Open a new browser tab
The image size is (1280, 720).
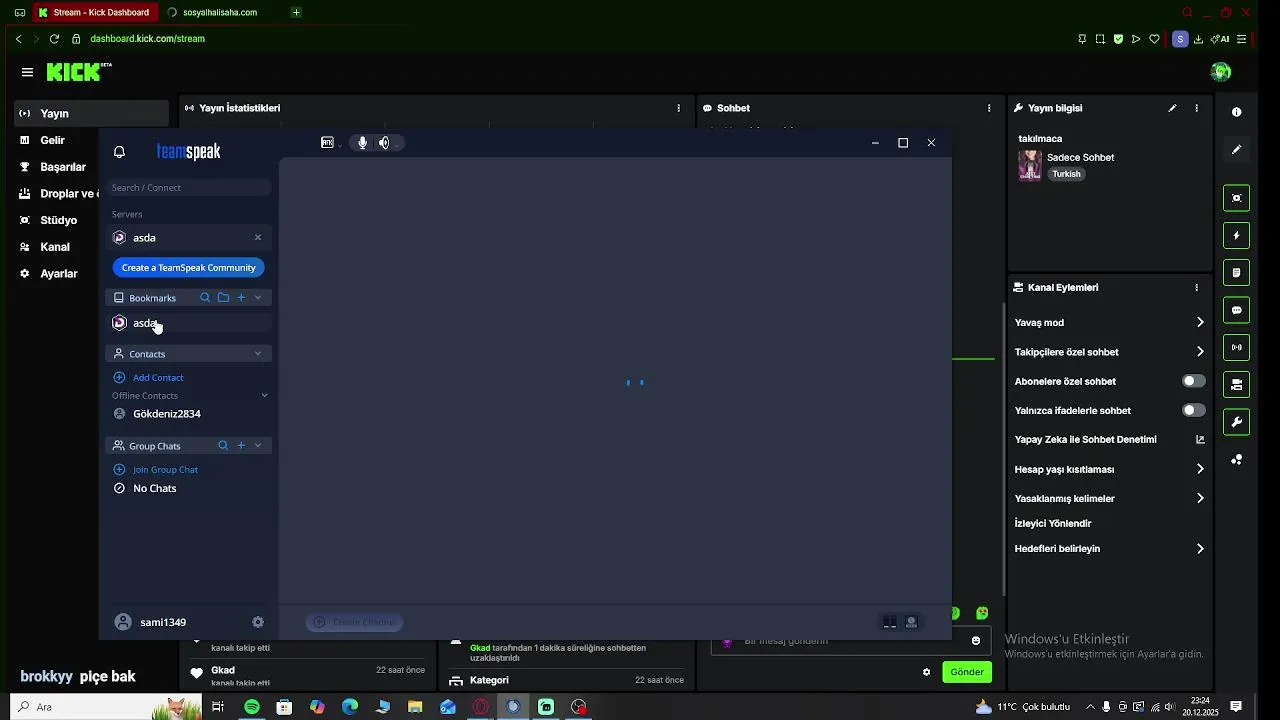(296, 12)
